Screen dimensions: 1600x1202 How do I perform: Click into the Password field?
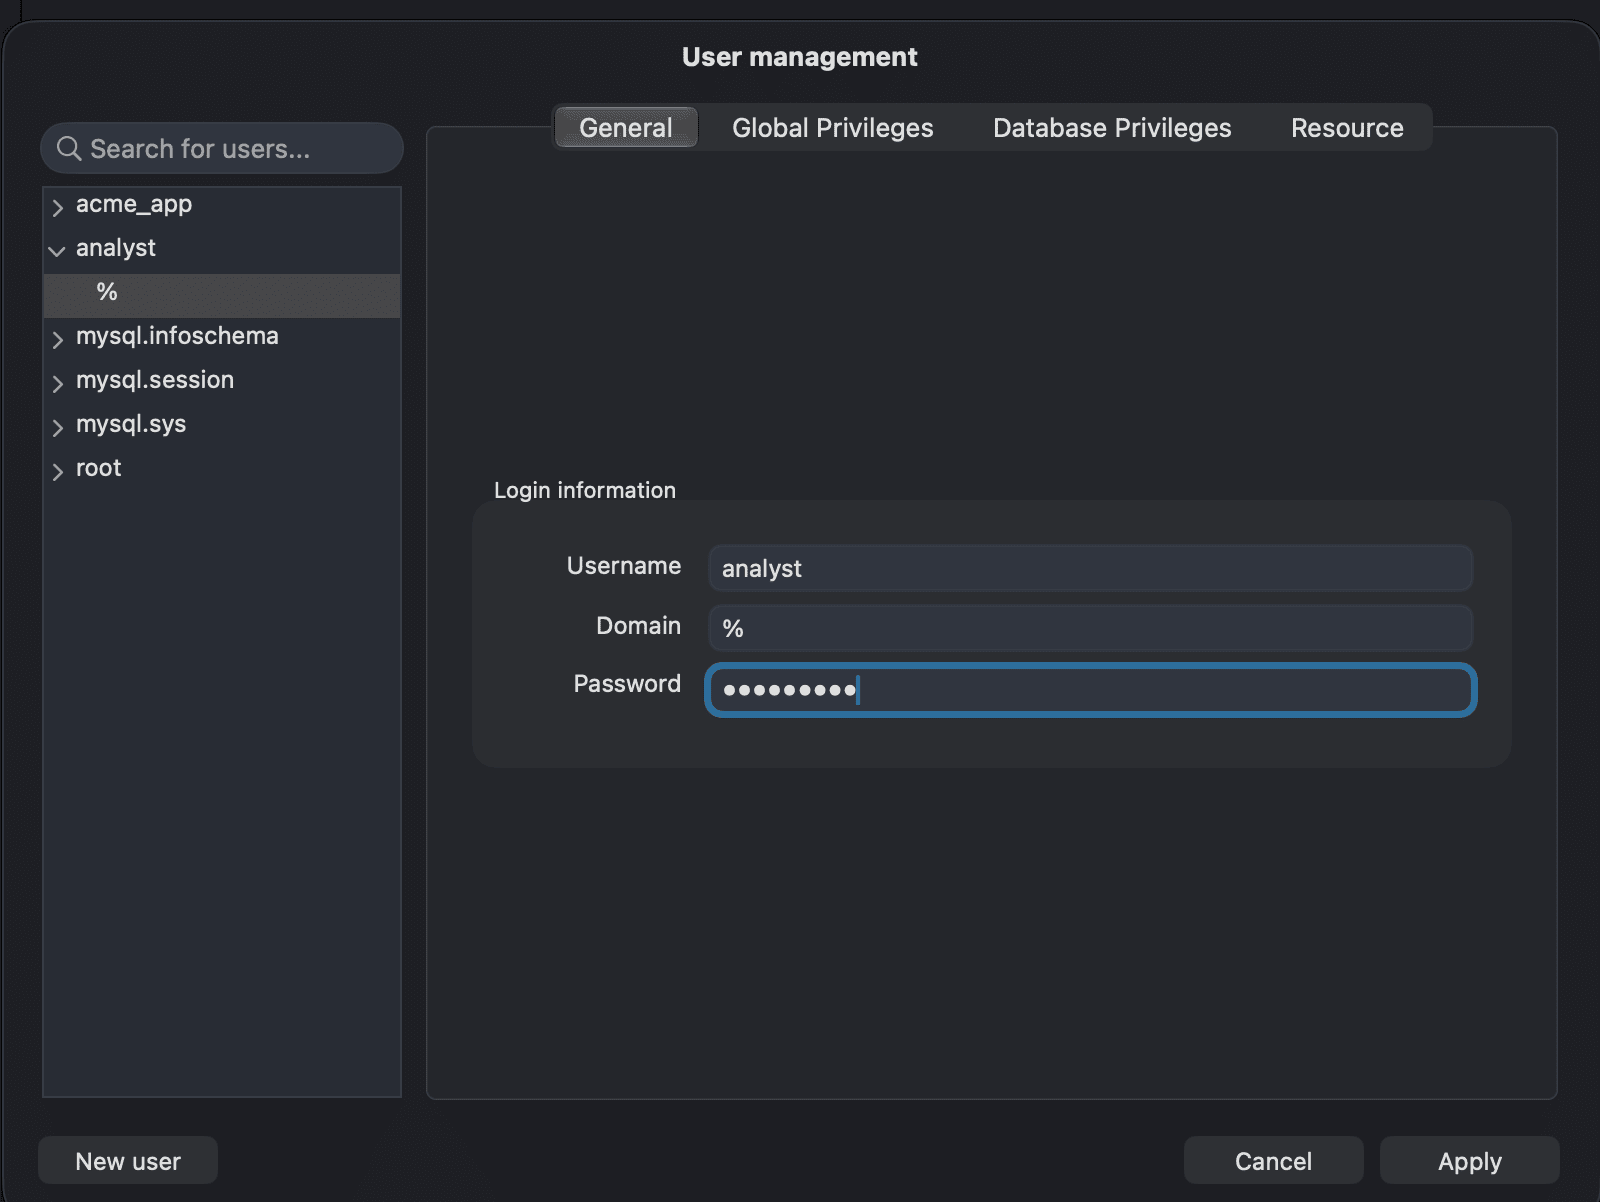coord(1090,690)
